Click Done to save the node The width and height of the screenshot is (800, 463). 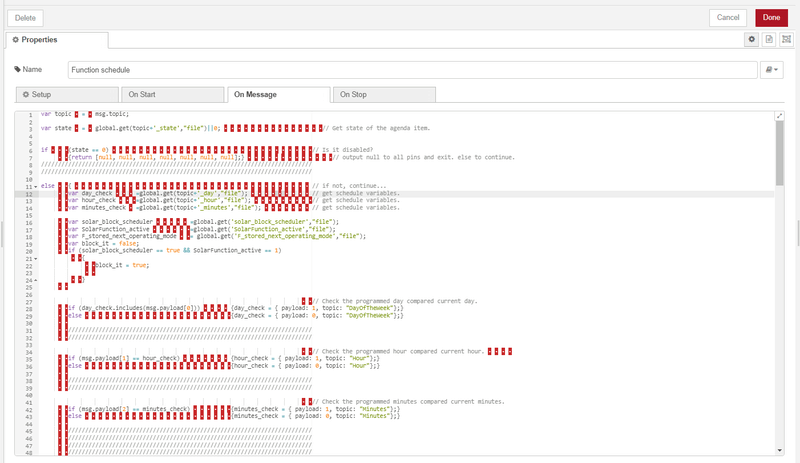[x=771, y=17]
